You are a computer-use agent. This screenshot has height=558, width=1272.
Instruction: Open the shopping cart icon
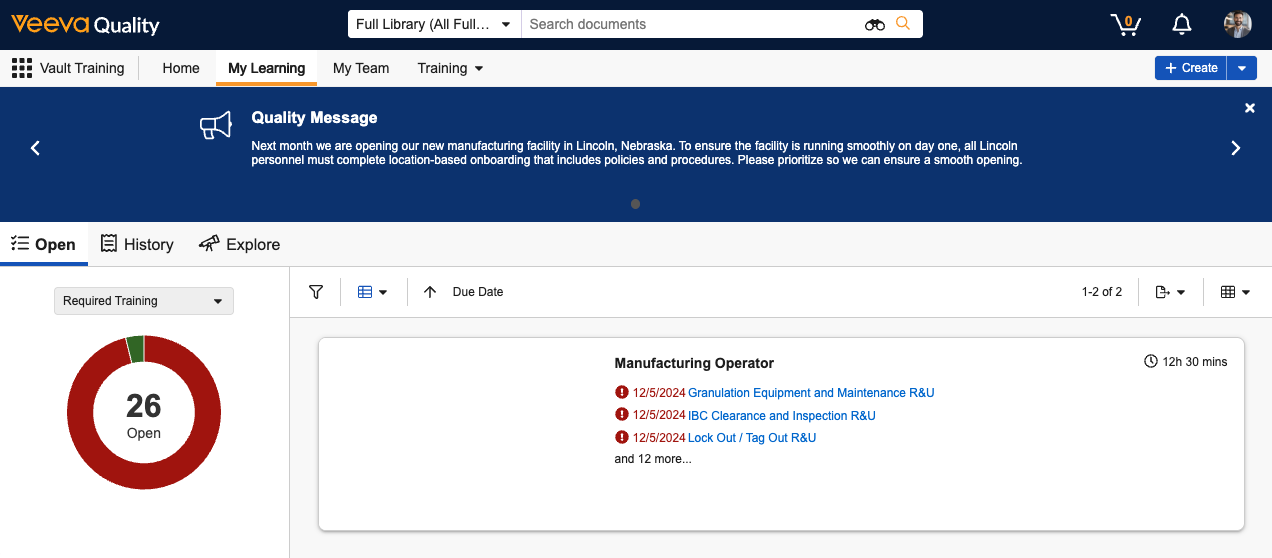pos(1126,24)
